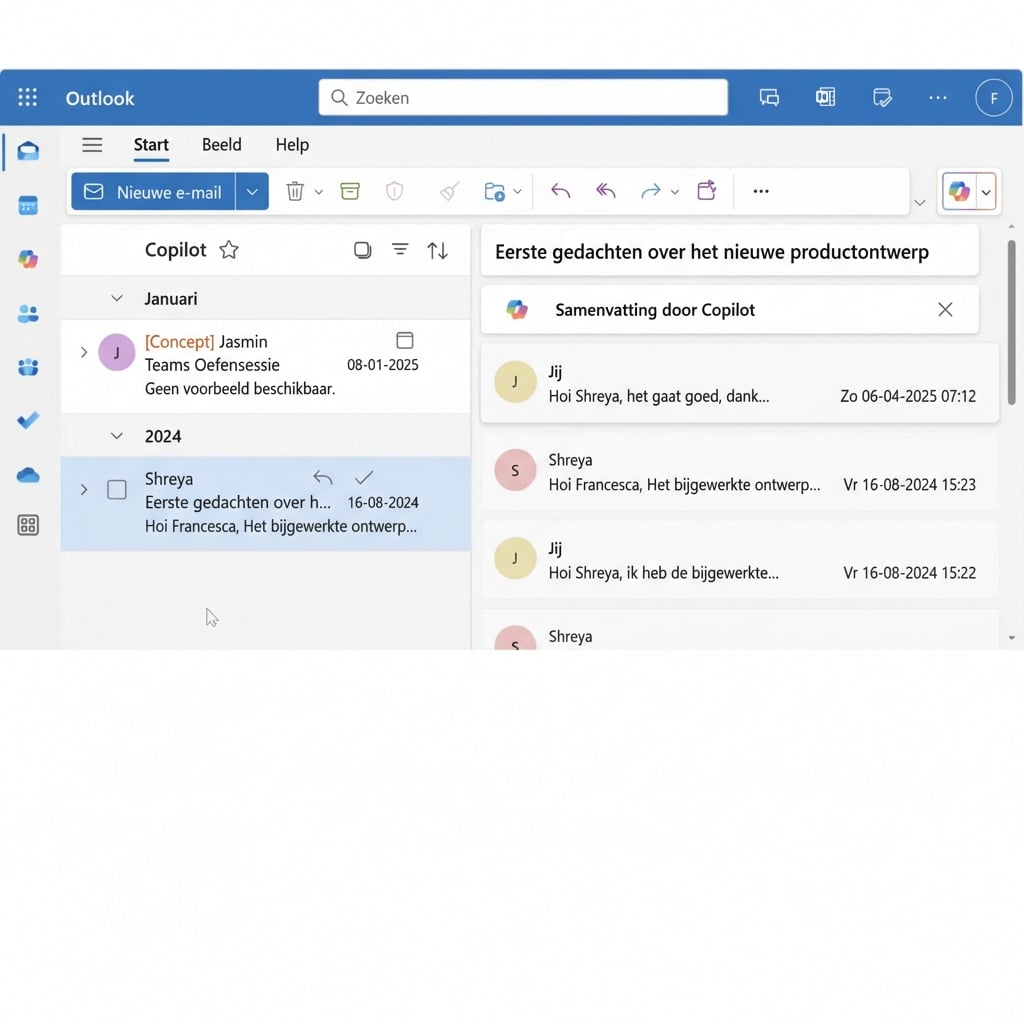Mark Shreya's email read via the checkmark icon
The width and height of the screenshot is (1024, 1024).
(364, 477)
